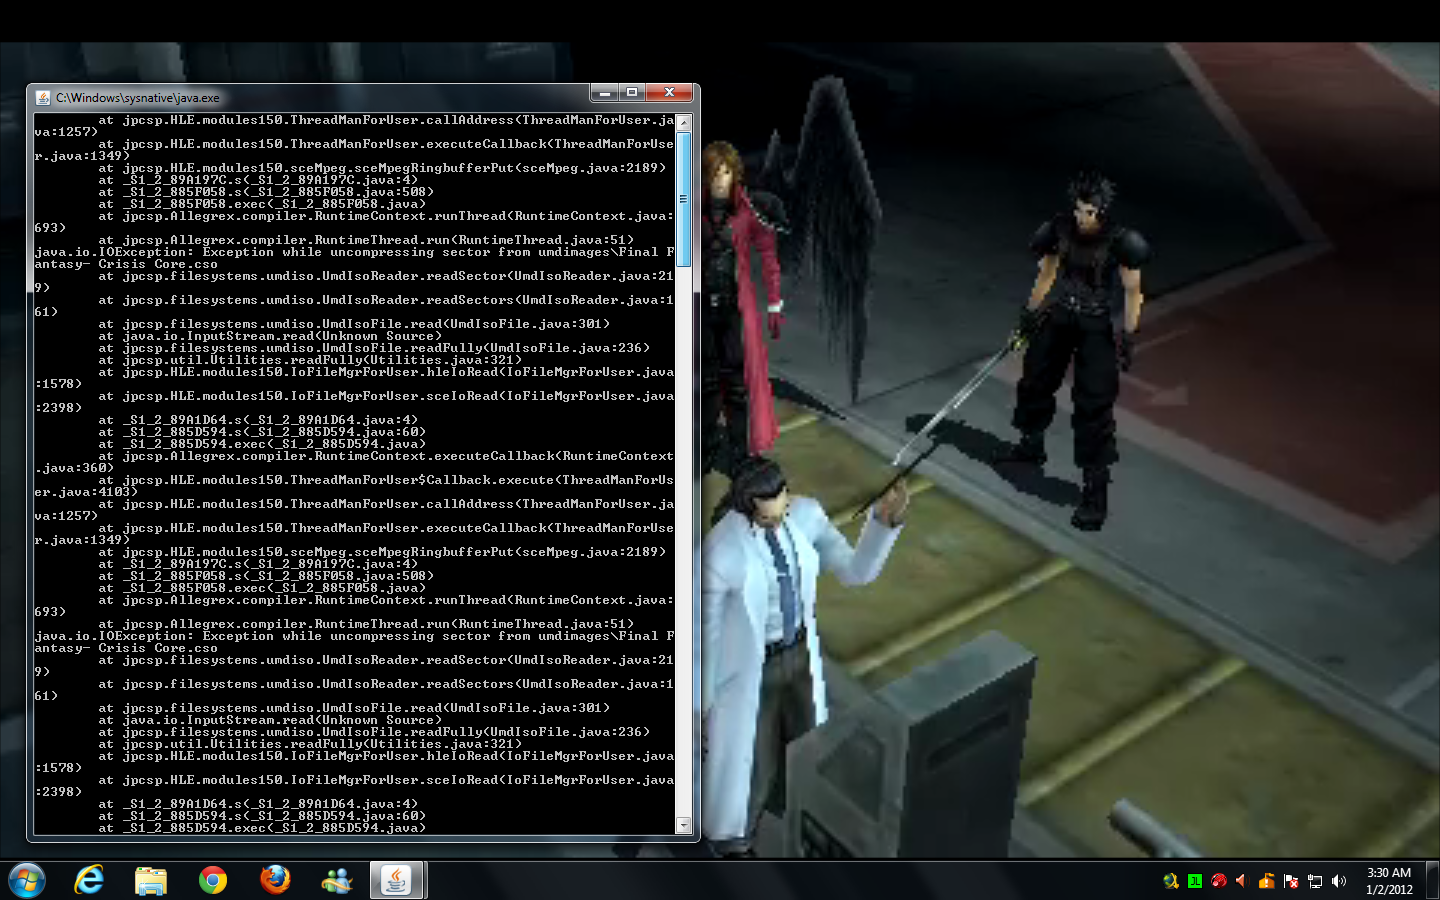Click the orange speaker tray icon
The height and width of the screenshot is (900, 1440).
1242,881
